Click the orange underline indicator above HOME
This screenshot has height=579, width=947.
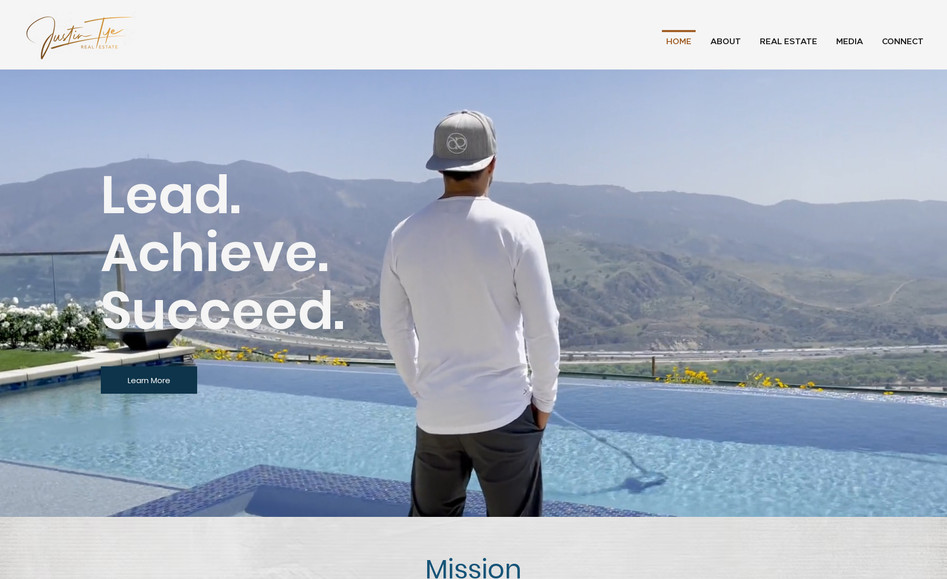click(678, 31)
